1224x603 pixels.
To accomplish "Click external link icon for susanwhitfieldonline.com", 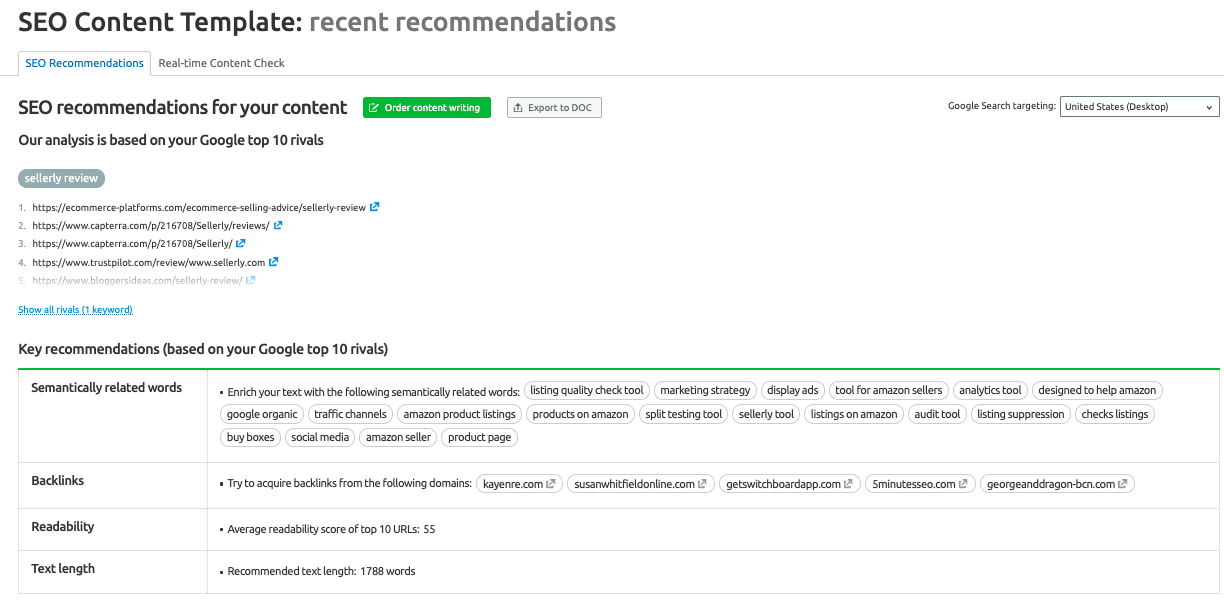I will [703, 484].
